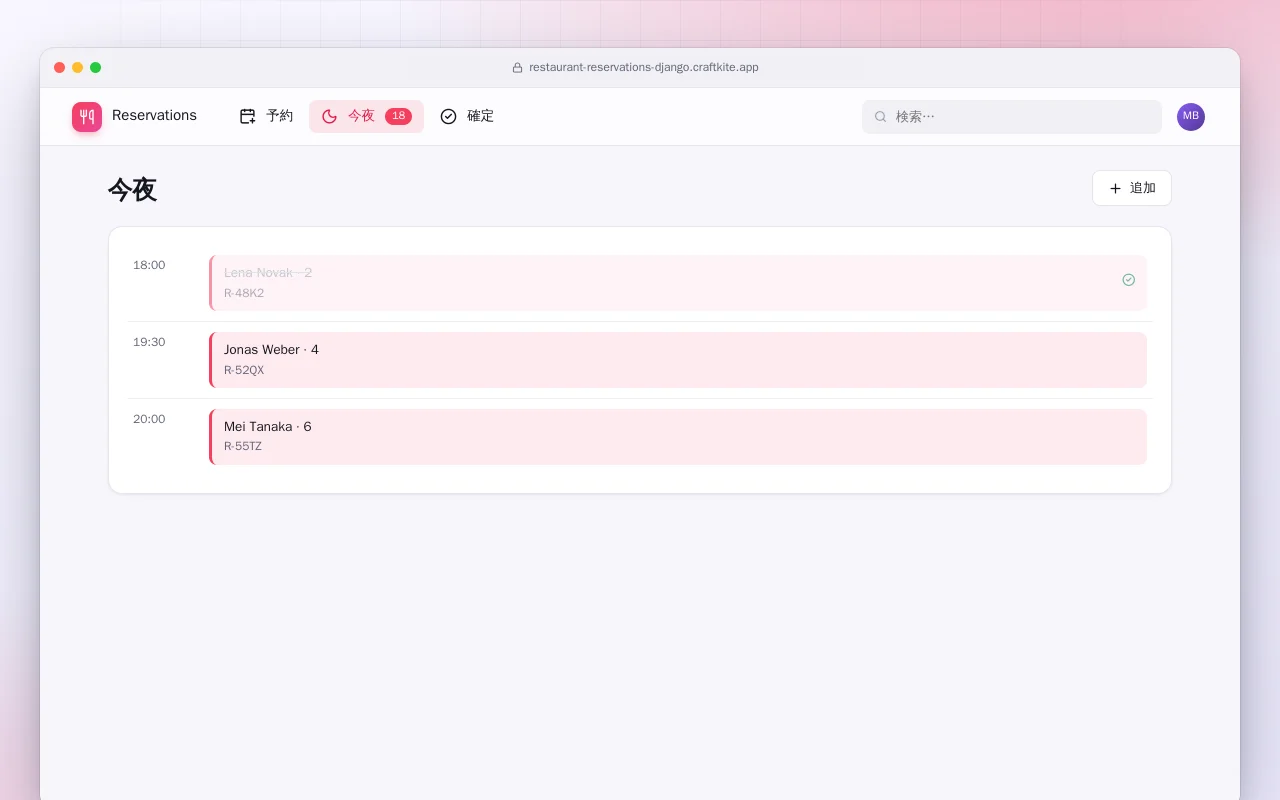Click the calendar icon beside 予約

pyautogui.click(x=248, y=116)
